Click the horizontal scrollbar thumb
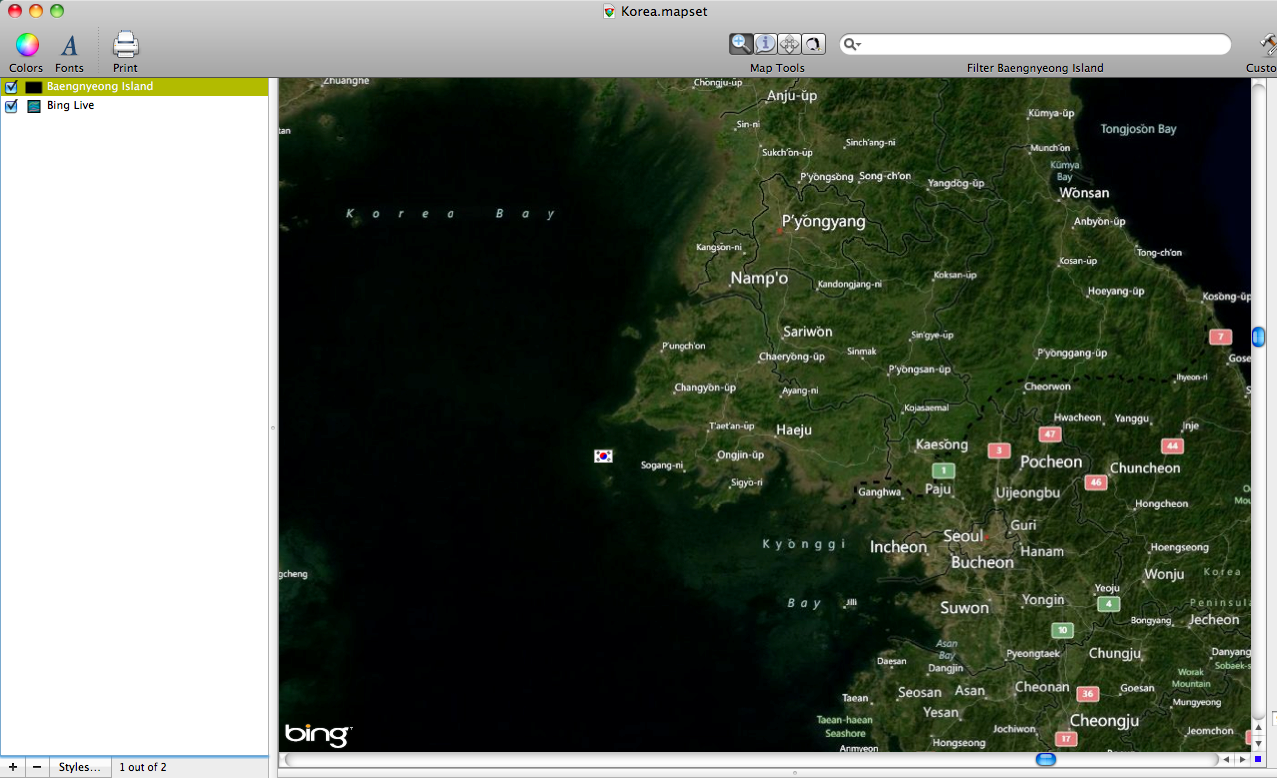The width and height of the screenshot is (1277, 778). (1045, 760)
